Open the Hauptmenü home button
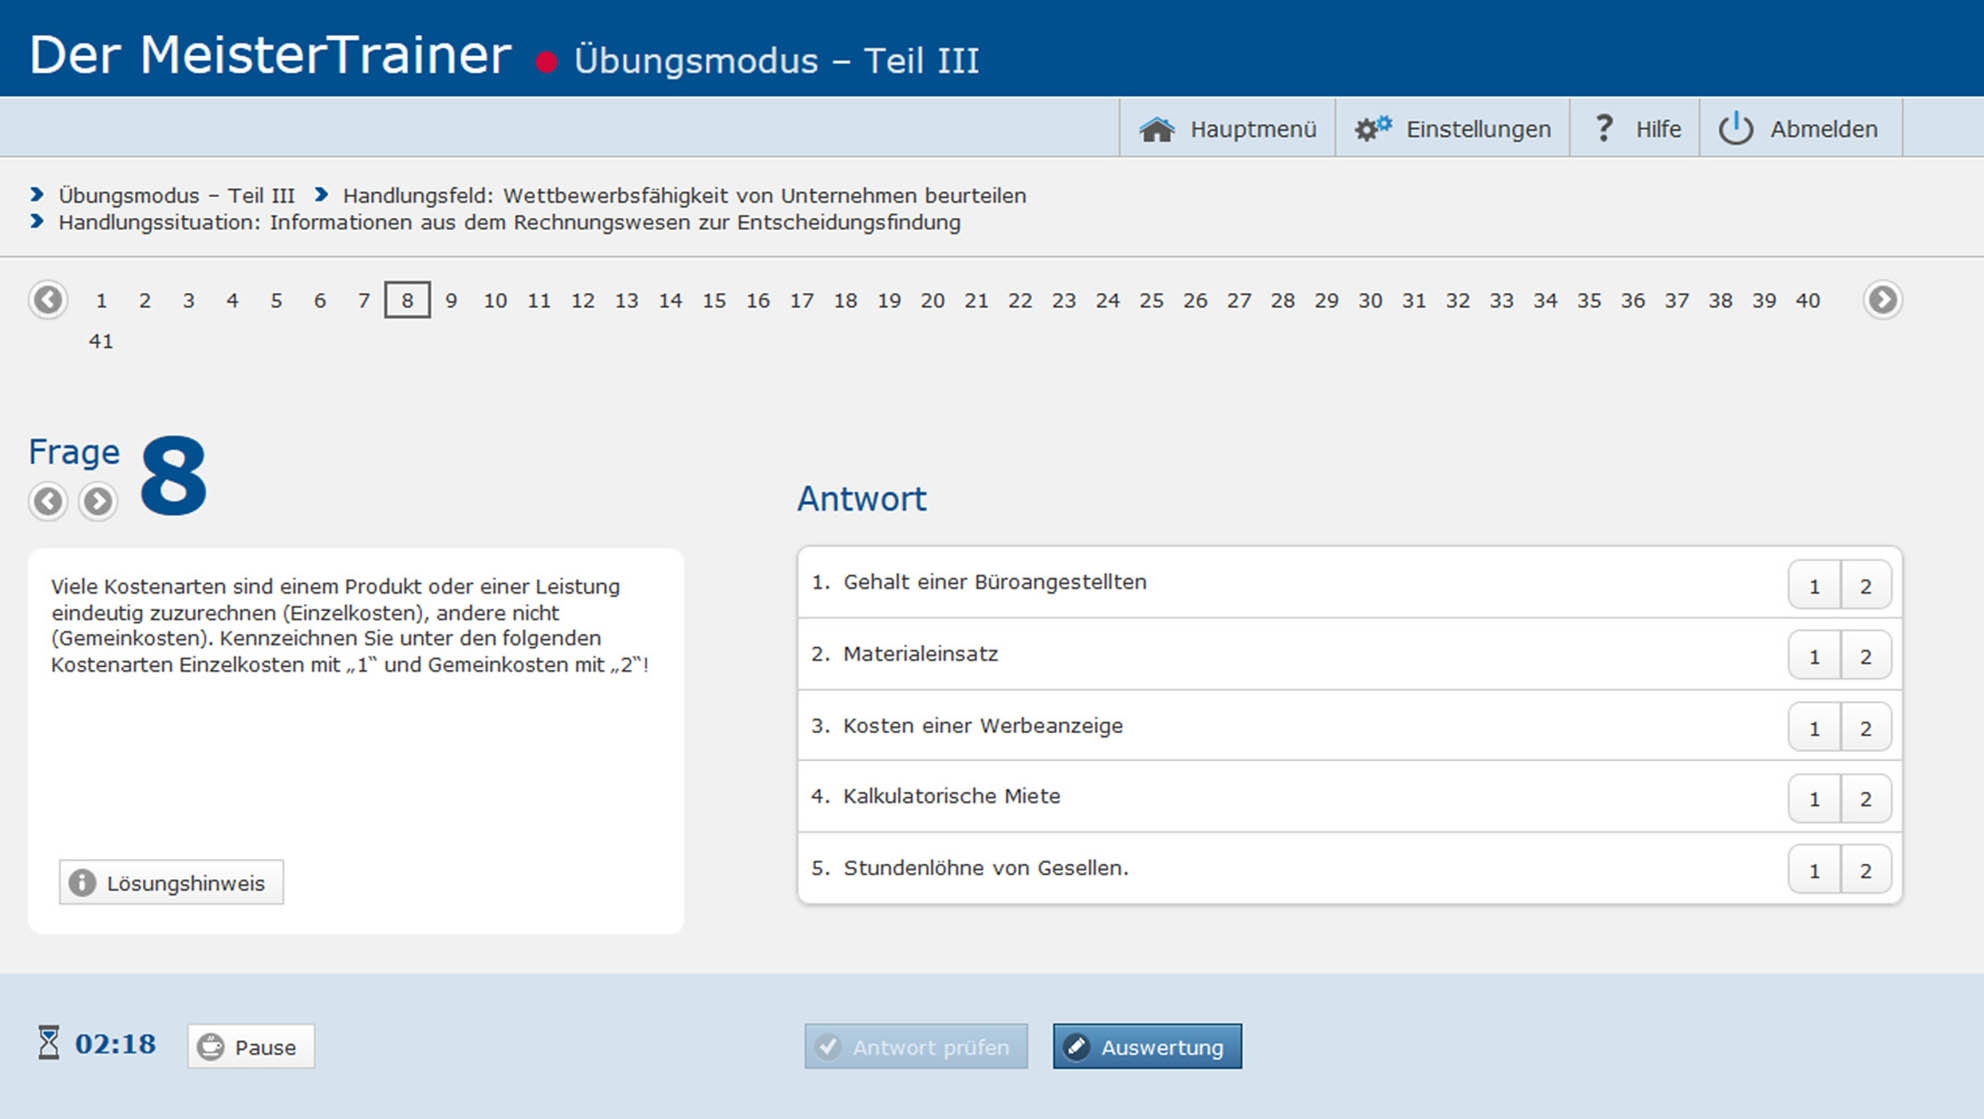Viewport: 1984px width, 1119px height. 1227,129
